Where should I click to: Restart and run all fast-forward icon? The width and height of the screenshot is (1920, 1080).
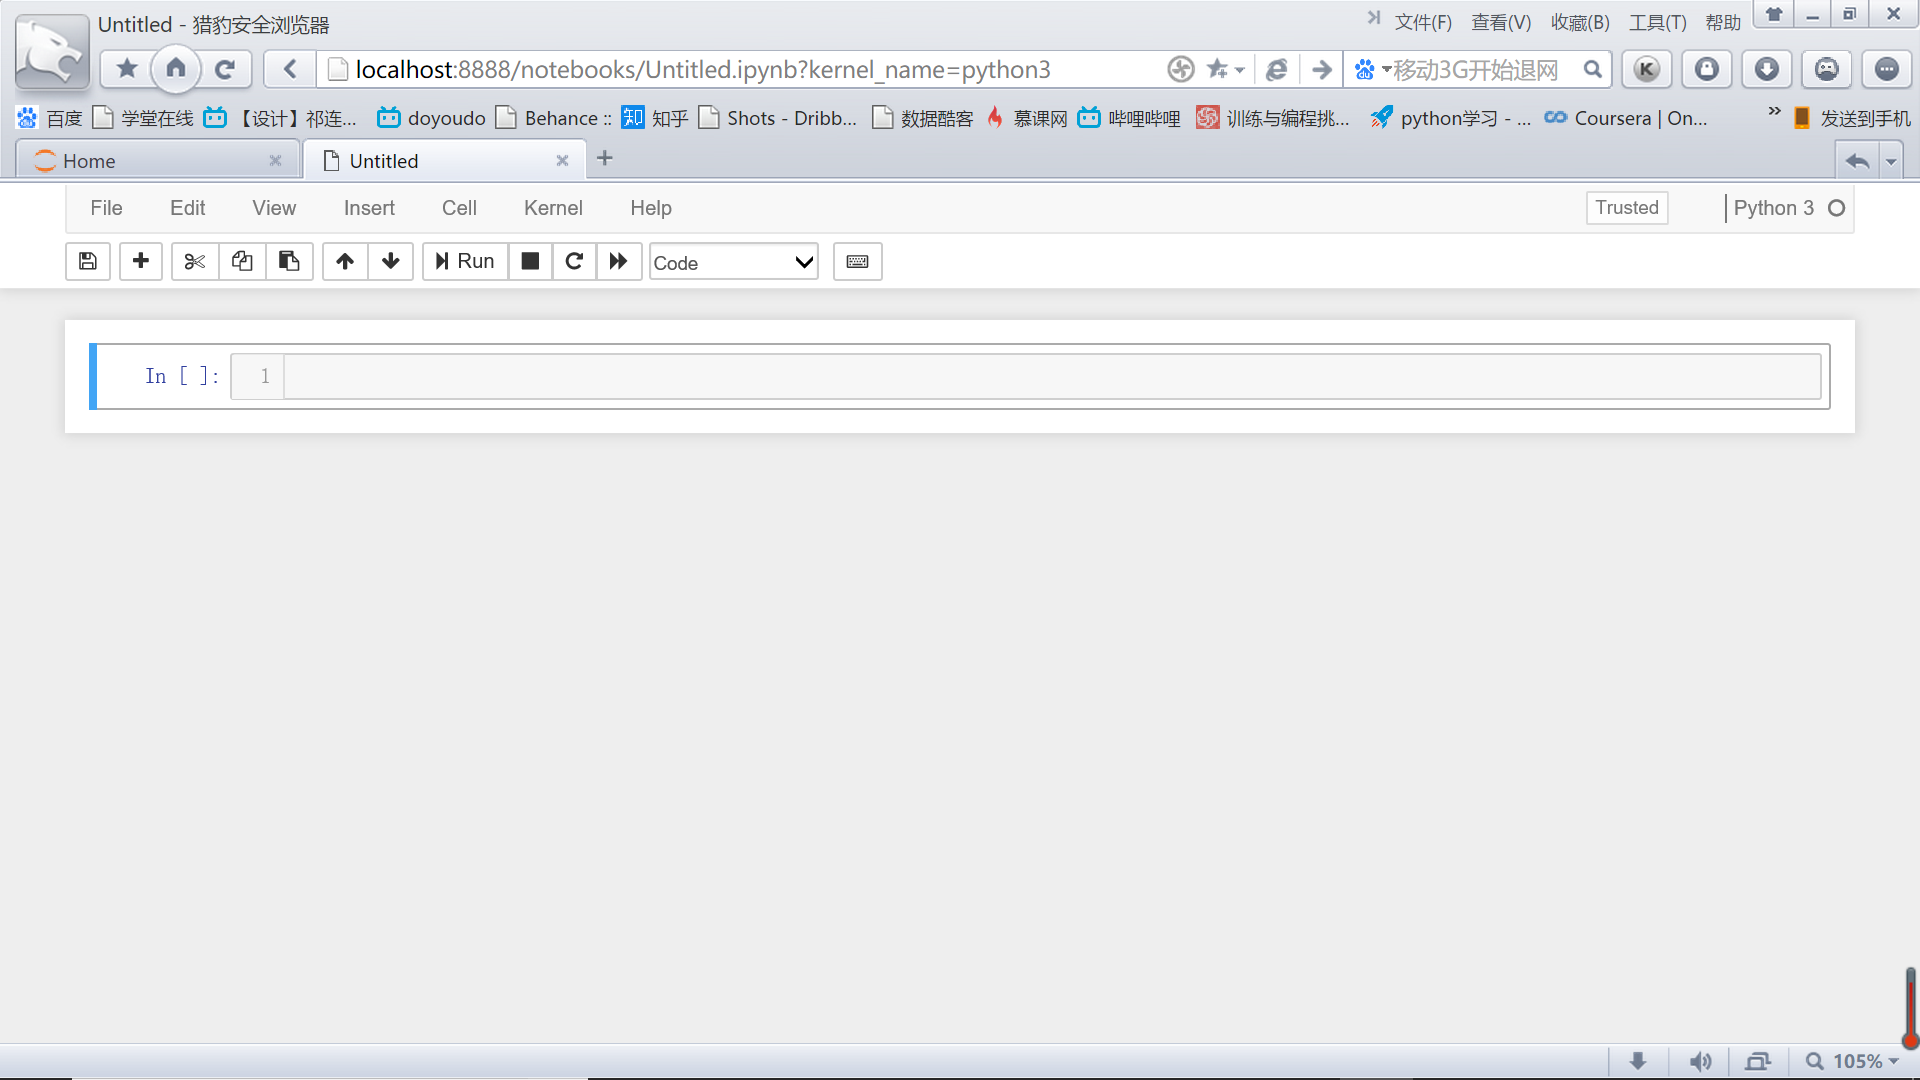pyautogui.click(x=619, y=262)
